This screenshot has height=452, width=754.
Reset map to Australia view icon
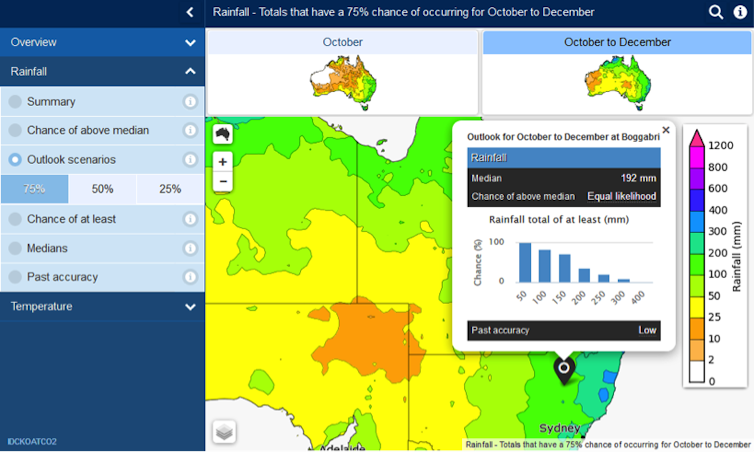click(223, 133)
